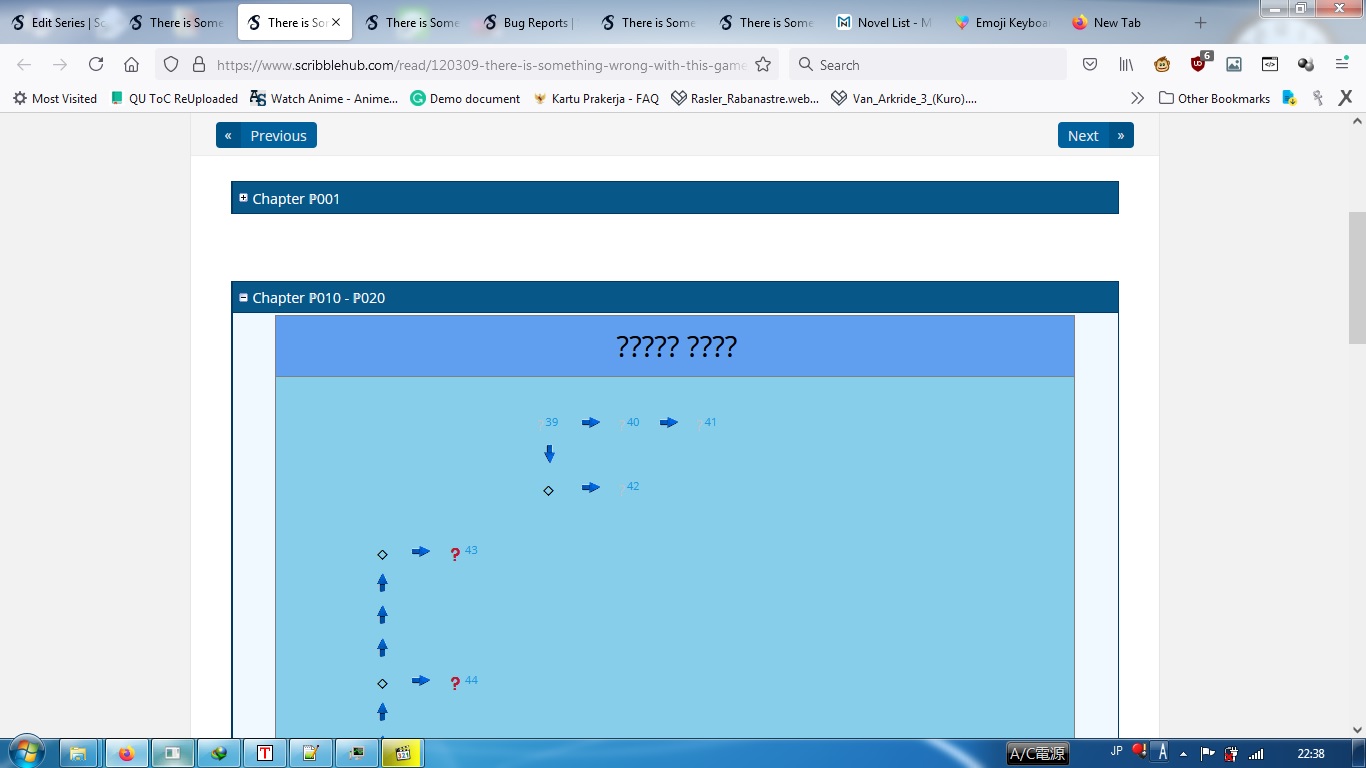Go to the browser home page
This screenshot has height=768, width=1366.
click(131, 64)
